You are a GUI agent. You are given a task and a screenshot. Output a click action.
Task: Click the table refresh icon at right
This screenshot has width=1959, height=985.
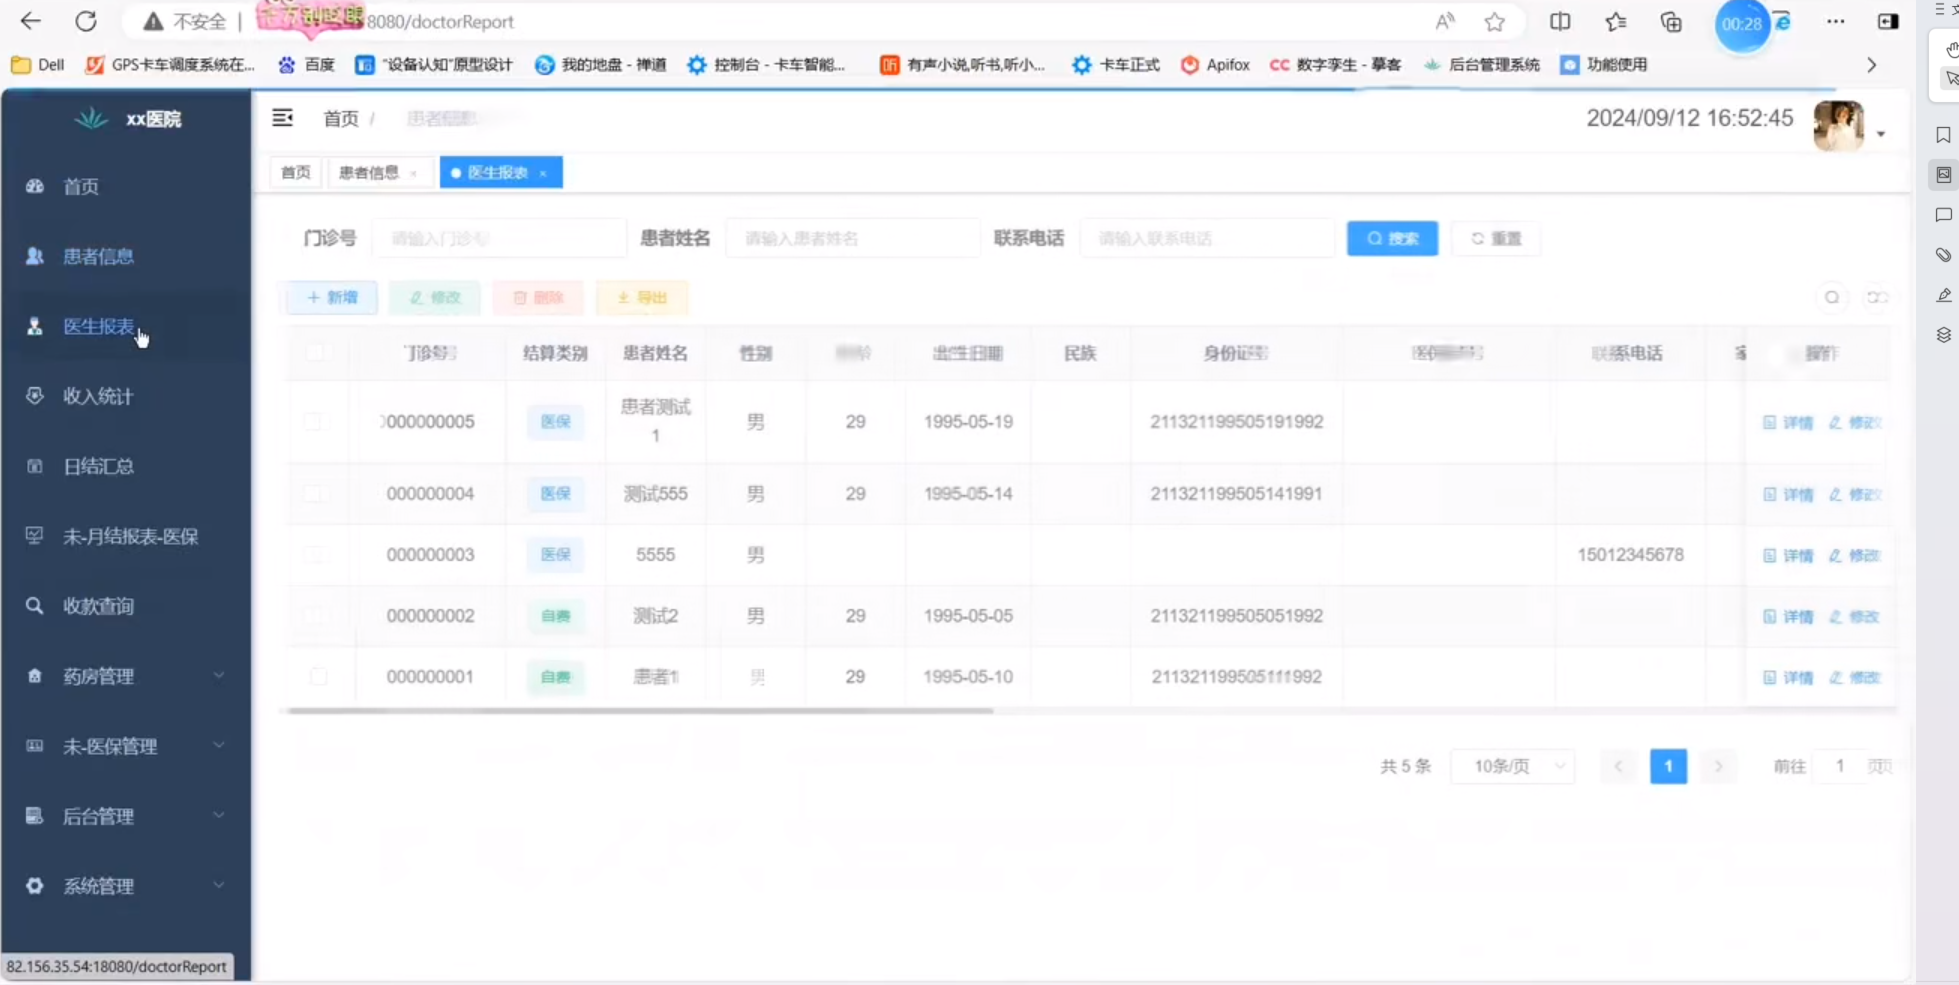pos(1876,297)
